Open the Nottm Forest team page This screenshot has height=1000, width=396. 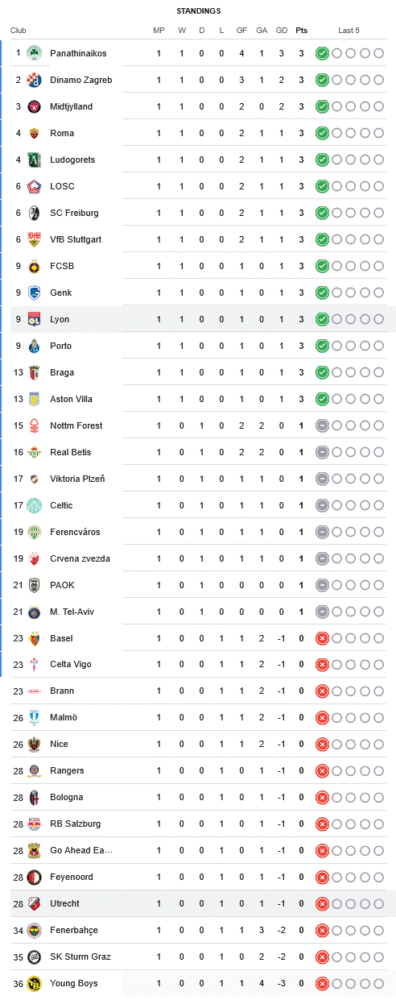76,425
